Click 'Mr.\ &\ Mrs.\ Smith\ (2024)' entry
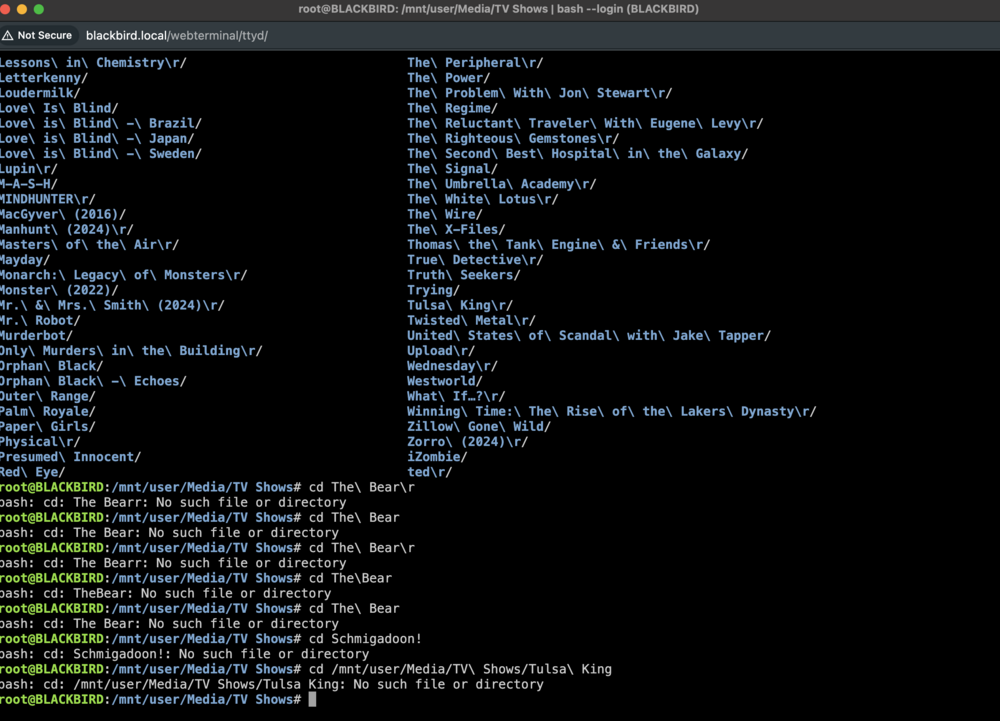Image resolution: width=1000 pixels, height=721 pixels. point(112,305)
